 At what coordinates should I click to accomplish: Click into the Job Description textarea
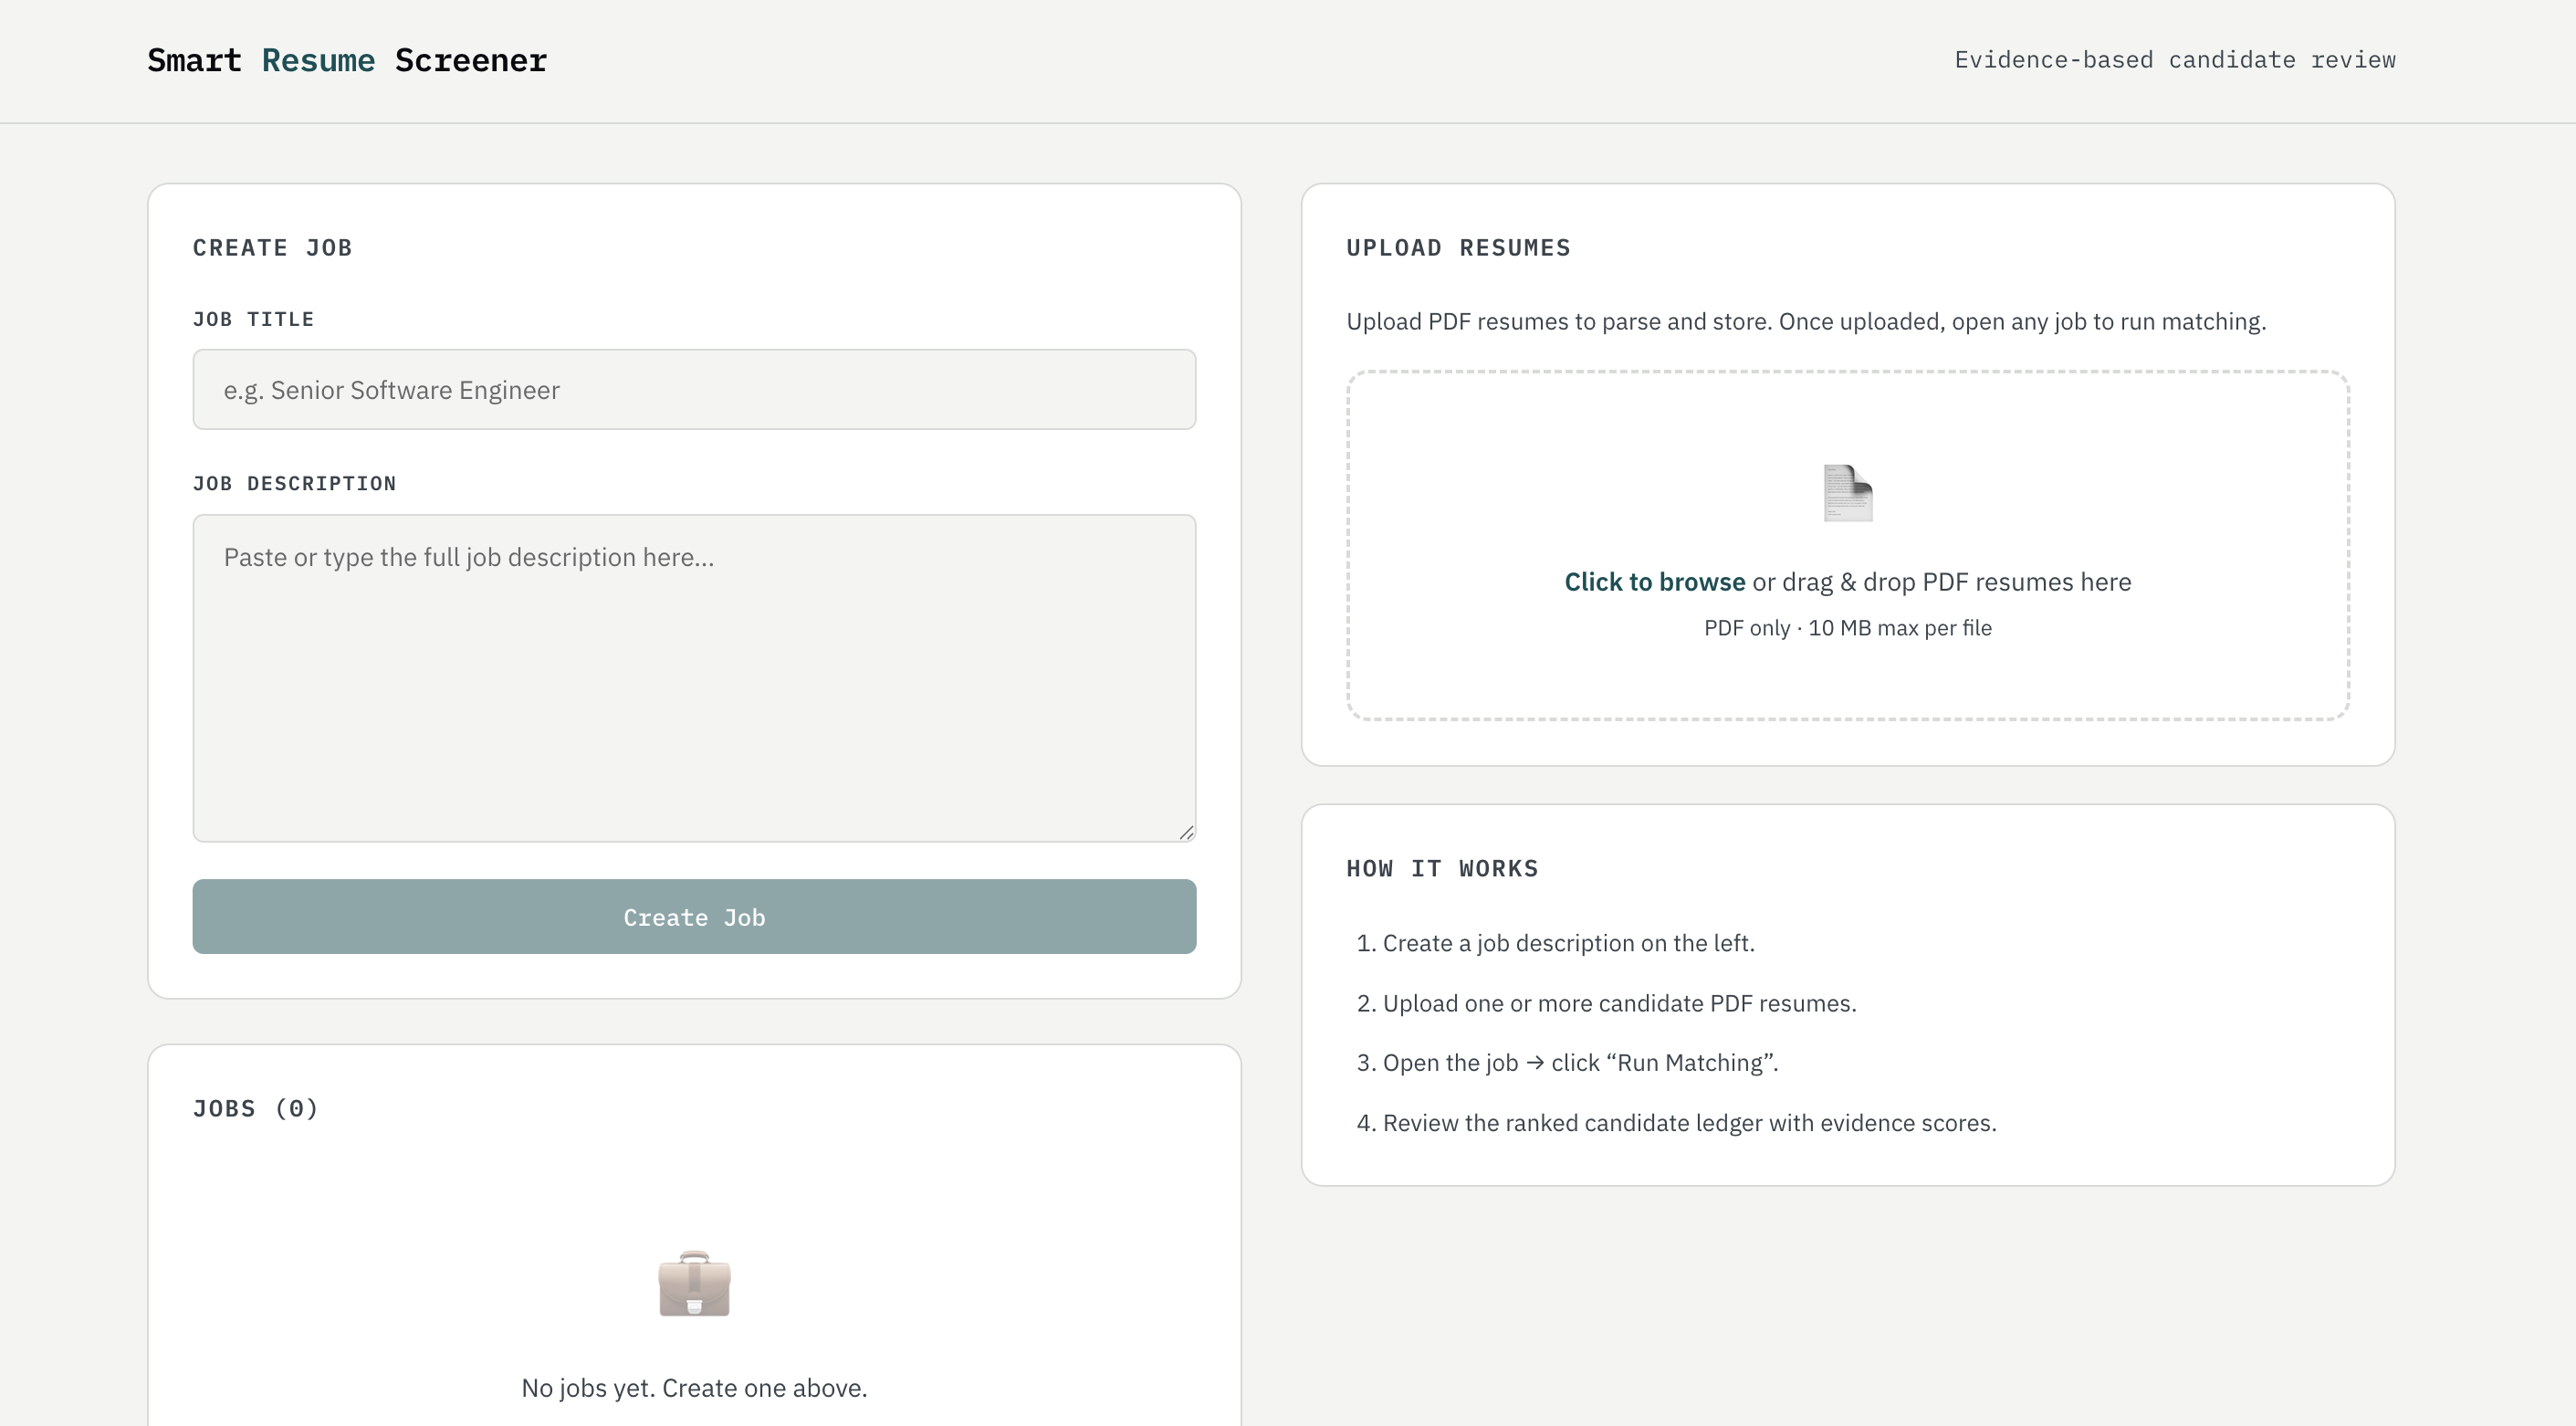694,678
